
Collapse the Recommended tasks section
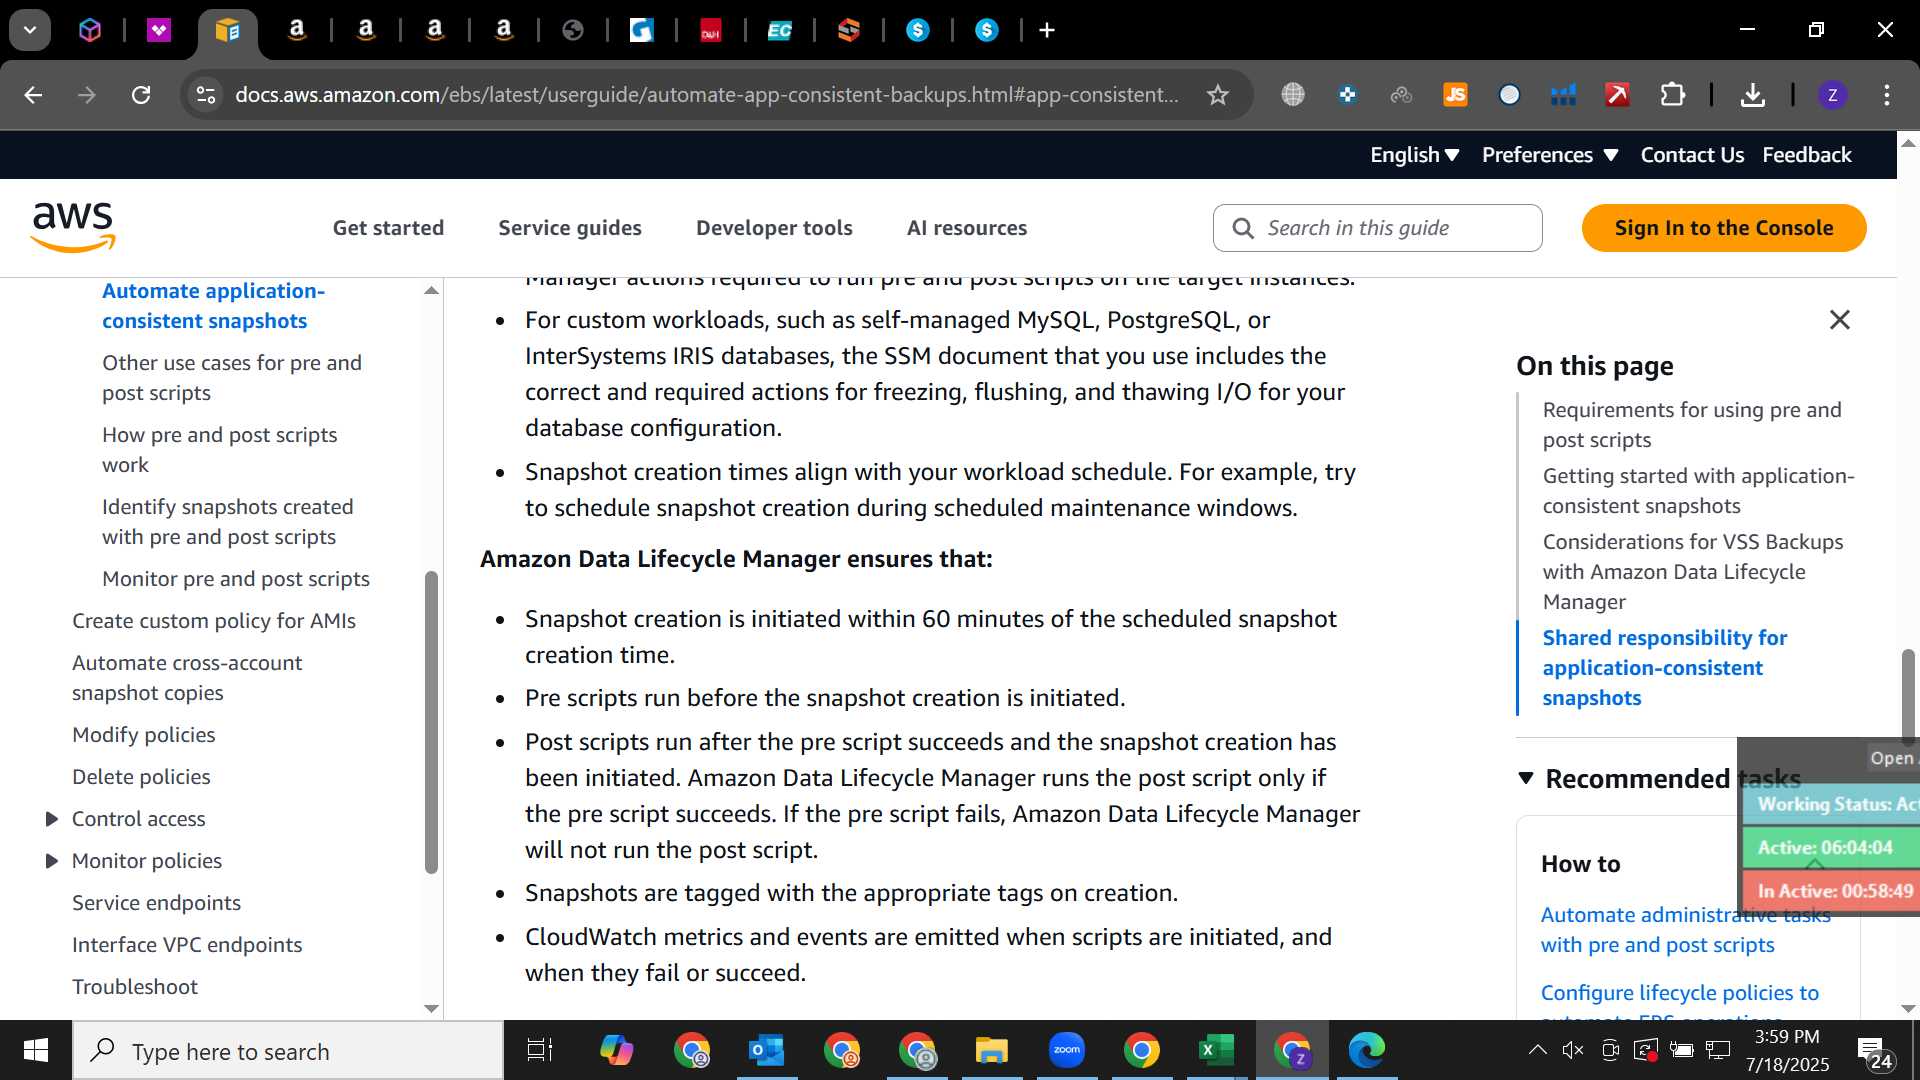pos(1526,778)
